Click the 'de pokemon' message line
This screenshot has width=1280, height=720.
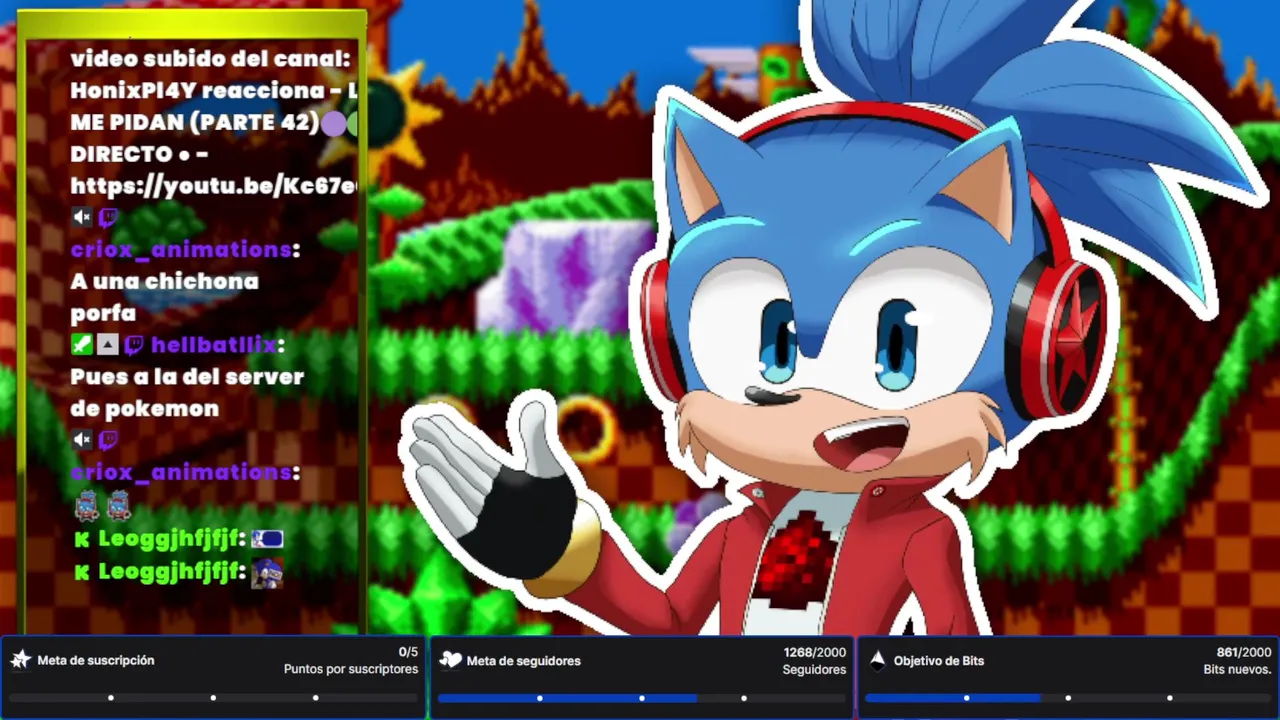click(x=144, y=408)
